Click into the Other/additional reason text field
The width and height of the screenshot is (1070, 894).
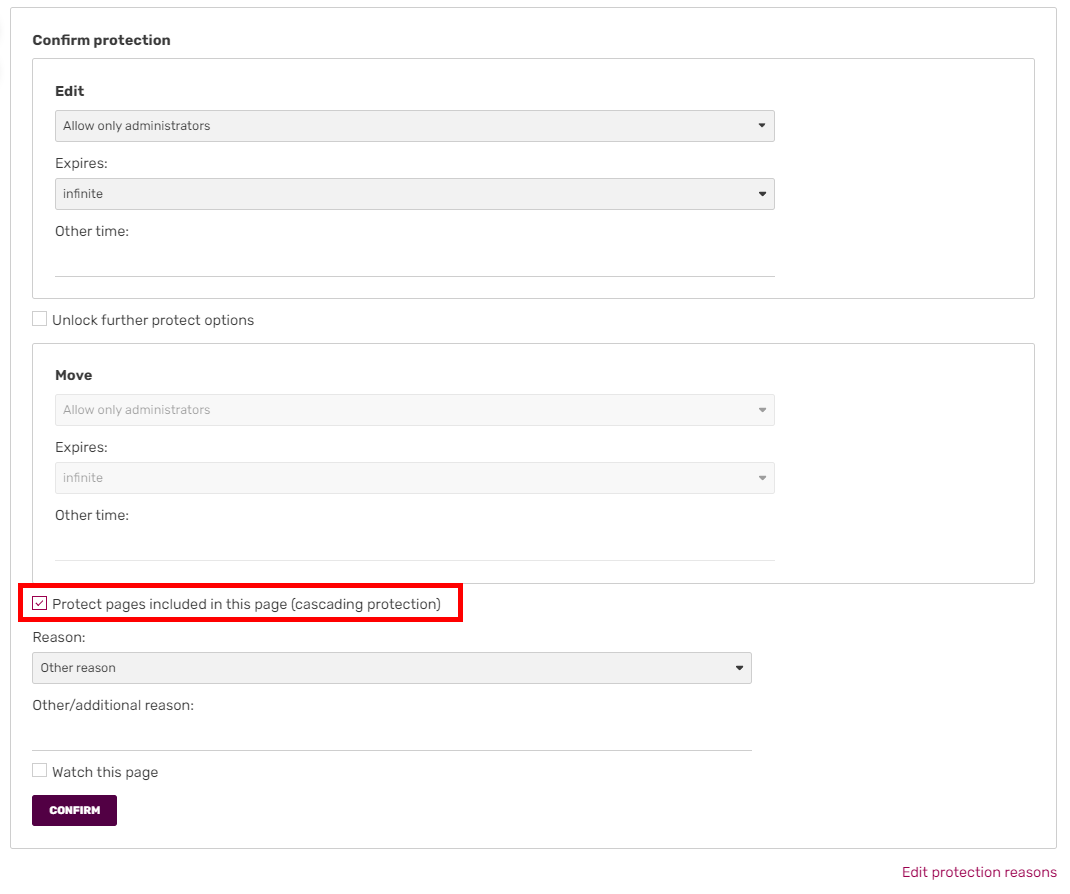(x=391, y=736)
